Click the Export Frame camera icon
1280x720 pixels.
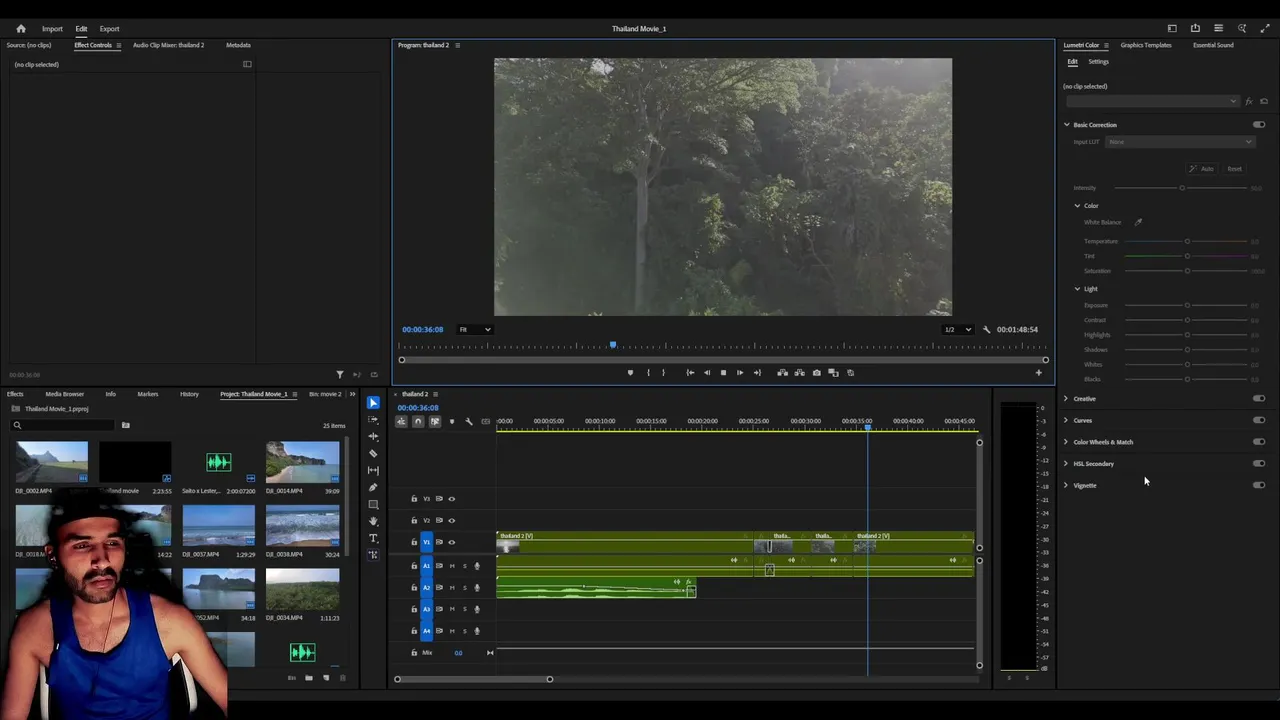click(x=816, y=373)
